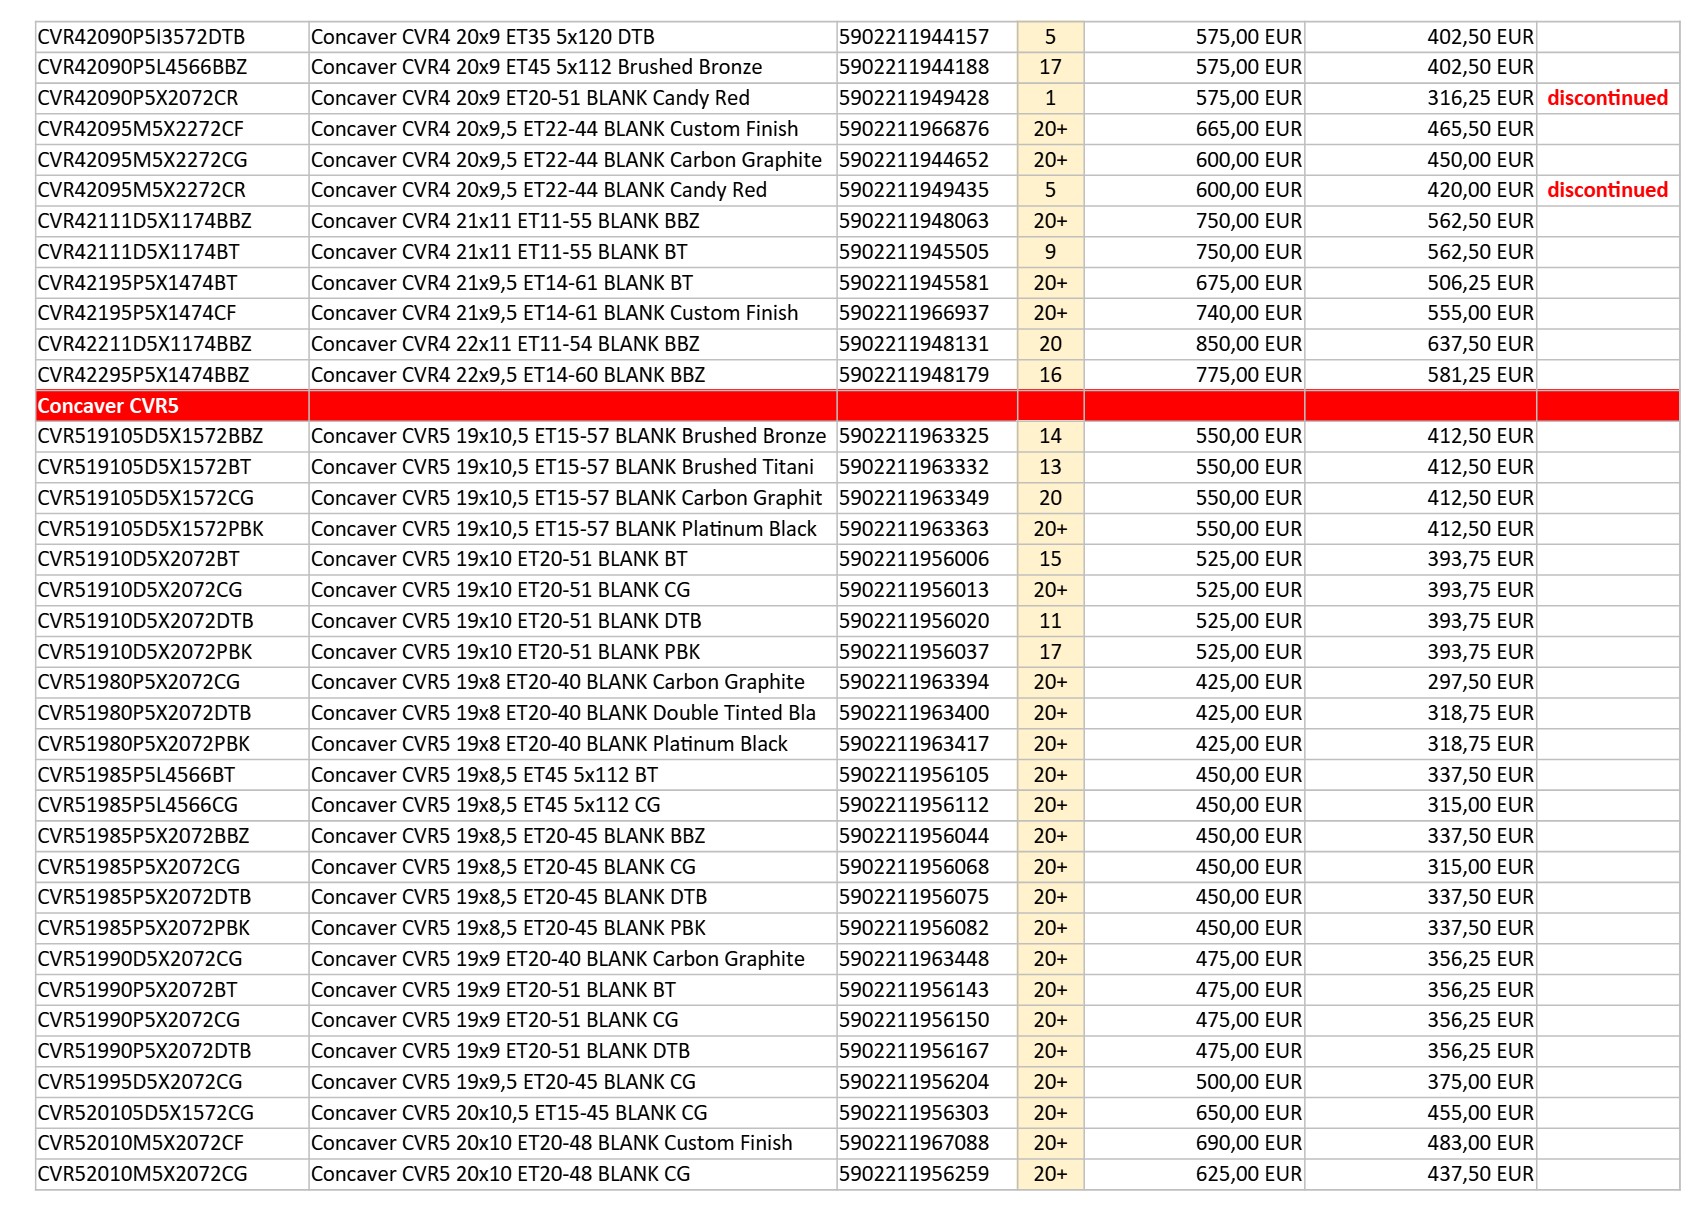Select discounted price 316,25 EUR
This screenshot has width=1707, height=1205.
1480,98
